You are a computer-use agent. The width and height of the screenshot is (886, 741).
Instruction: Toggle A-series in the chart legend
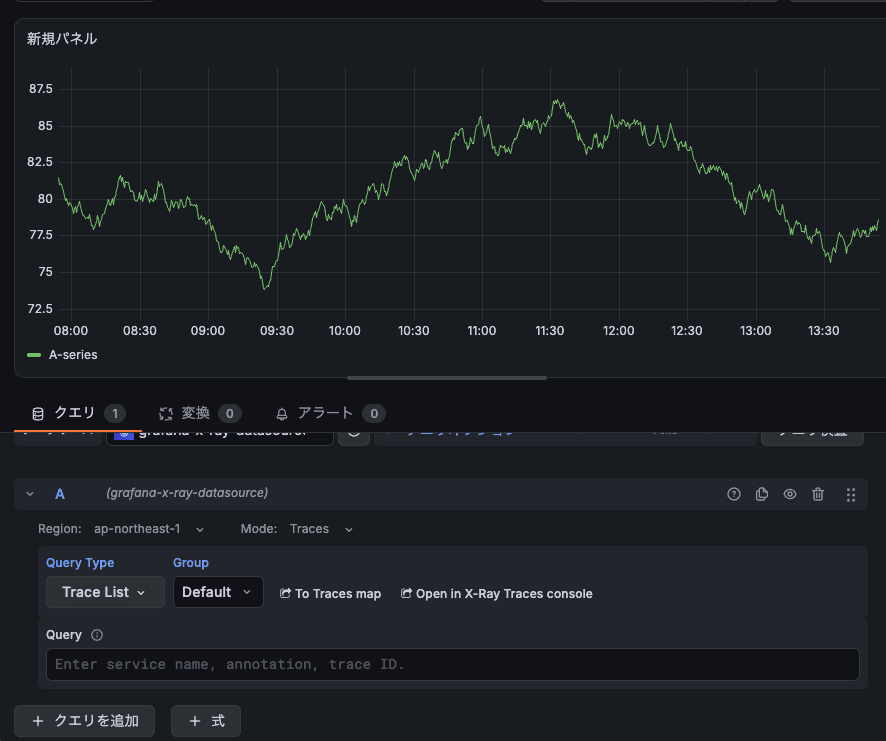(x=73, y=355)
